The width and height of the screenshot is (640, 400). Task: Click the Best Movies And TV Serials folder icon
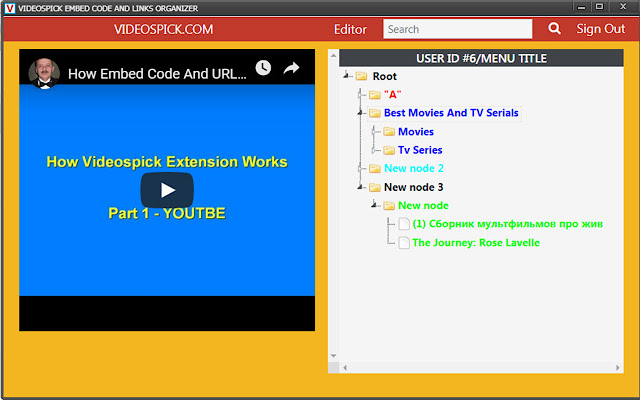[x=375, y=113]
